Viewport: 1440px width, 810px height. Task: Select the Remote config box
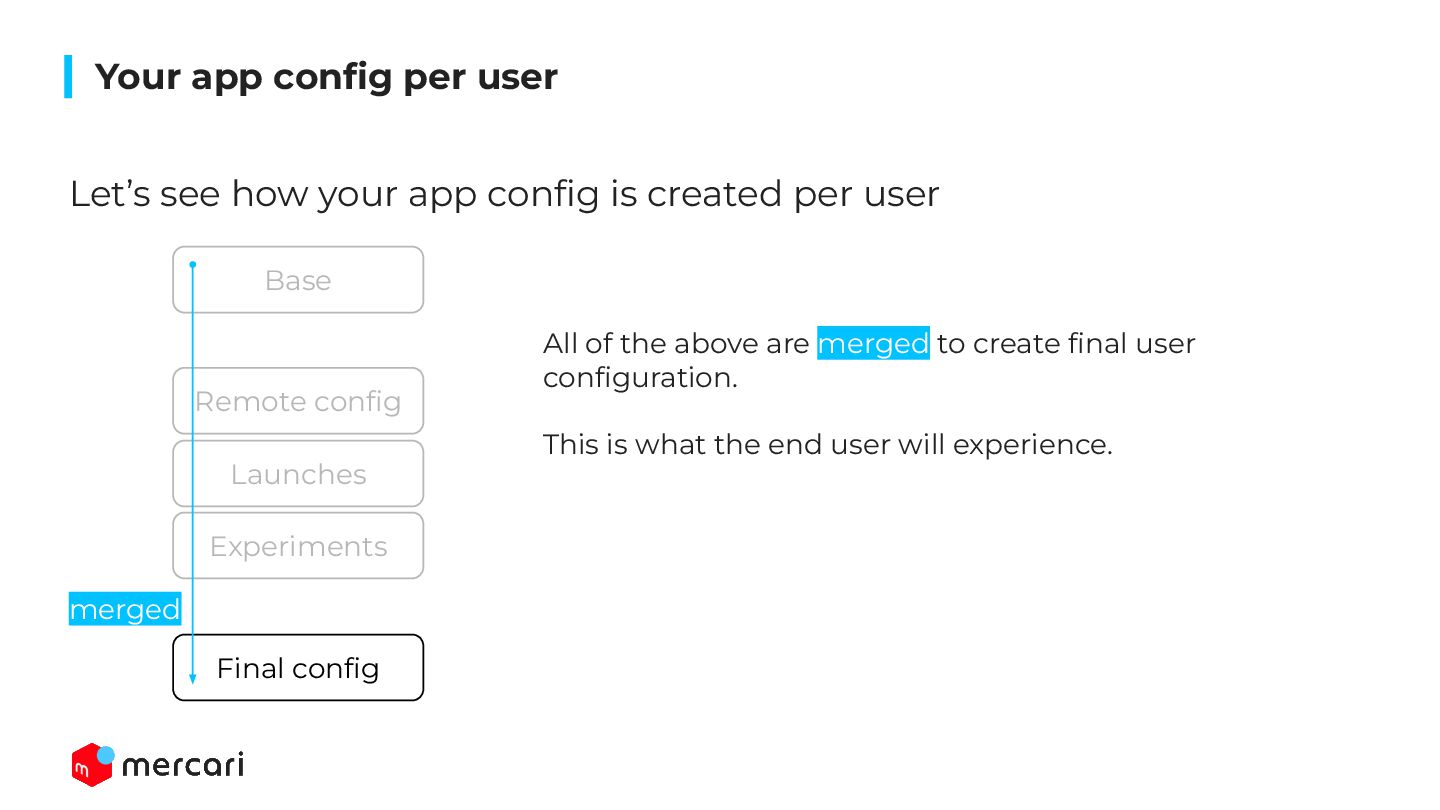tap(298, 401)
